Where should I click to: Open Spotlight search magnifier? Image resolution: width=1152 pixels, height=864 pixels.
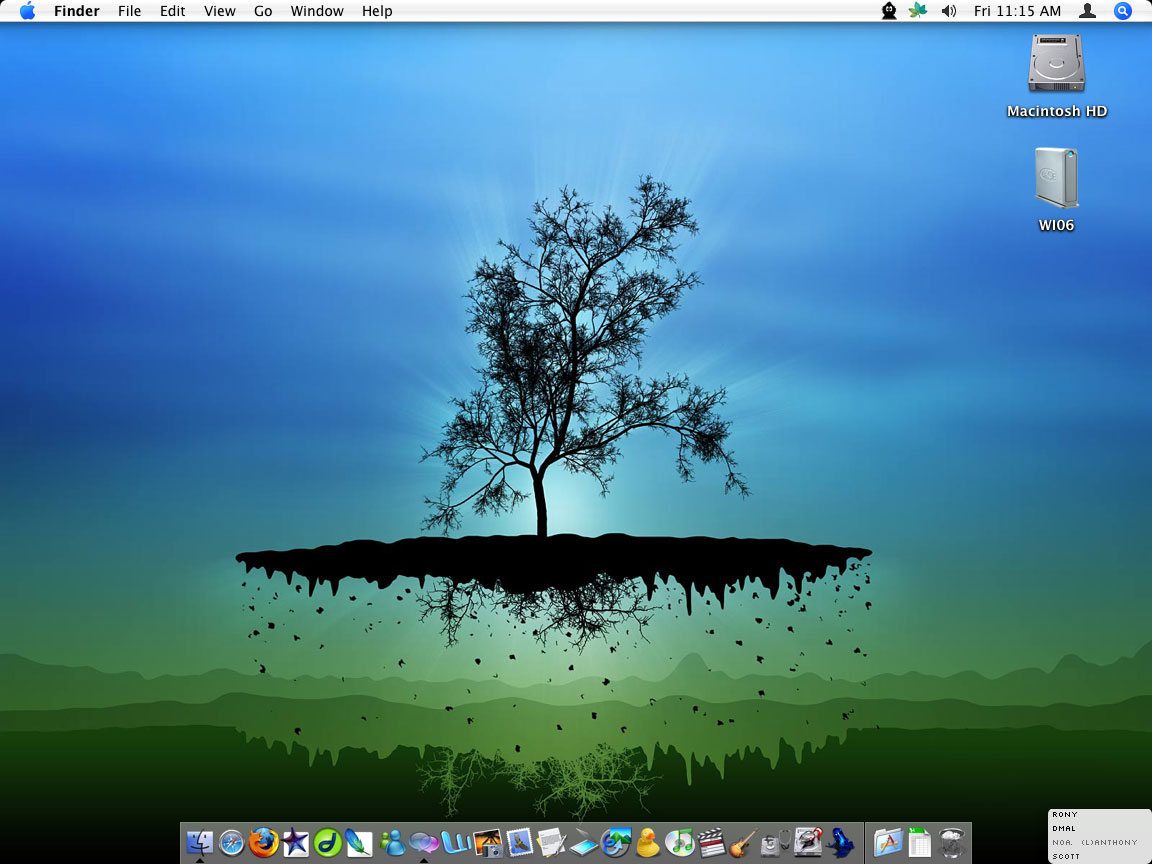click(1122, 11)
